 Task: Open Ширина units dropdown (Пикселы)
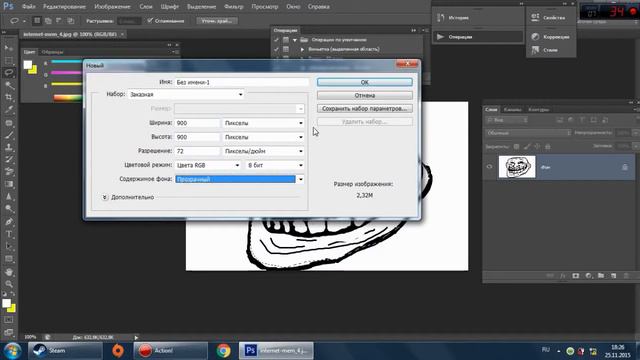[263, 123]
